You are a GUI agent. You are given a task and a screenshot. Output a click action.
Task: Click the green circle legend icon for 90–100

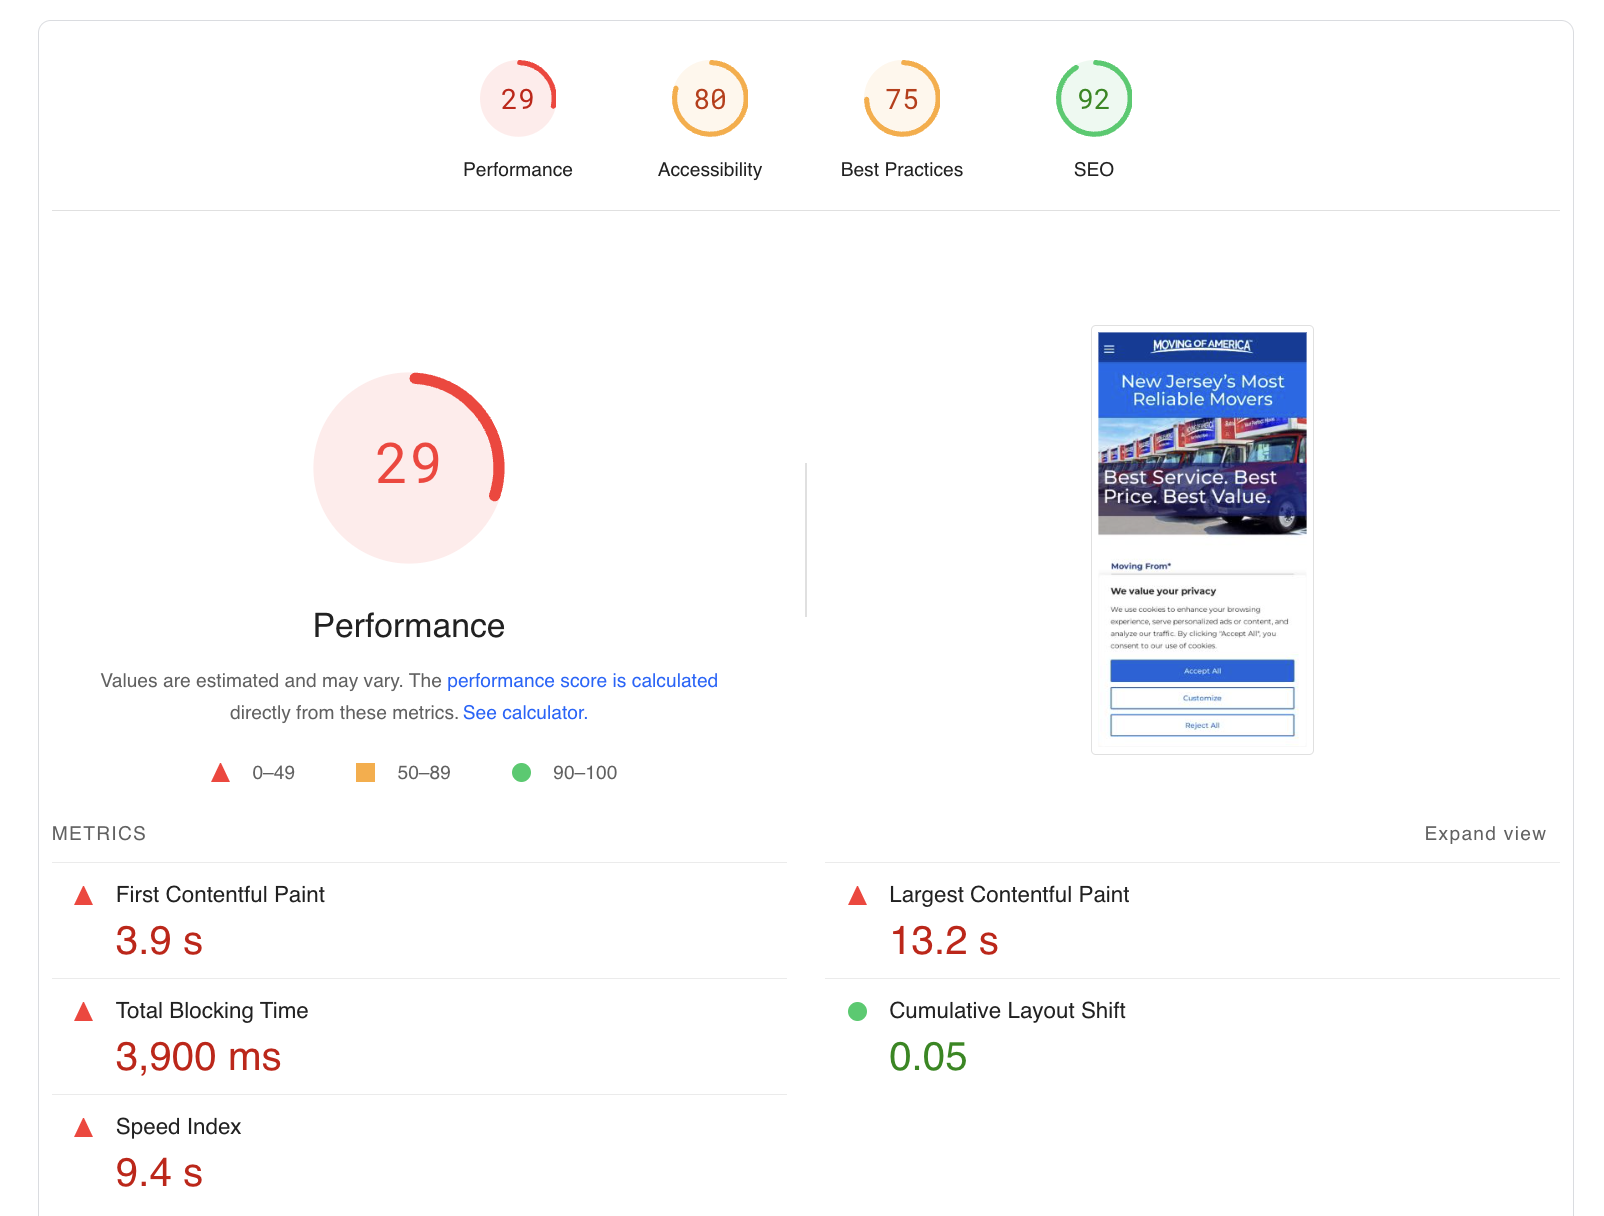[x=521, y=772]
